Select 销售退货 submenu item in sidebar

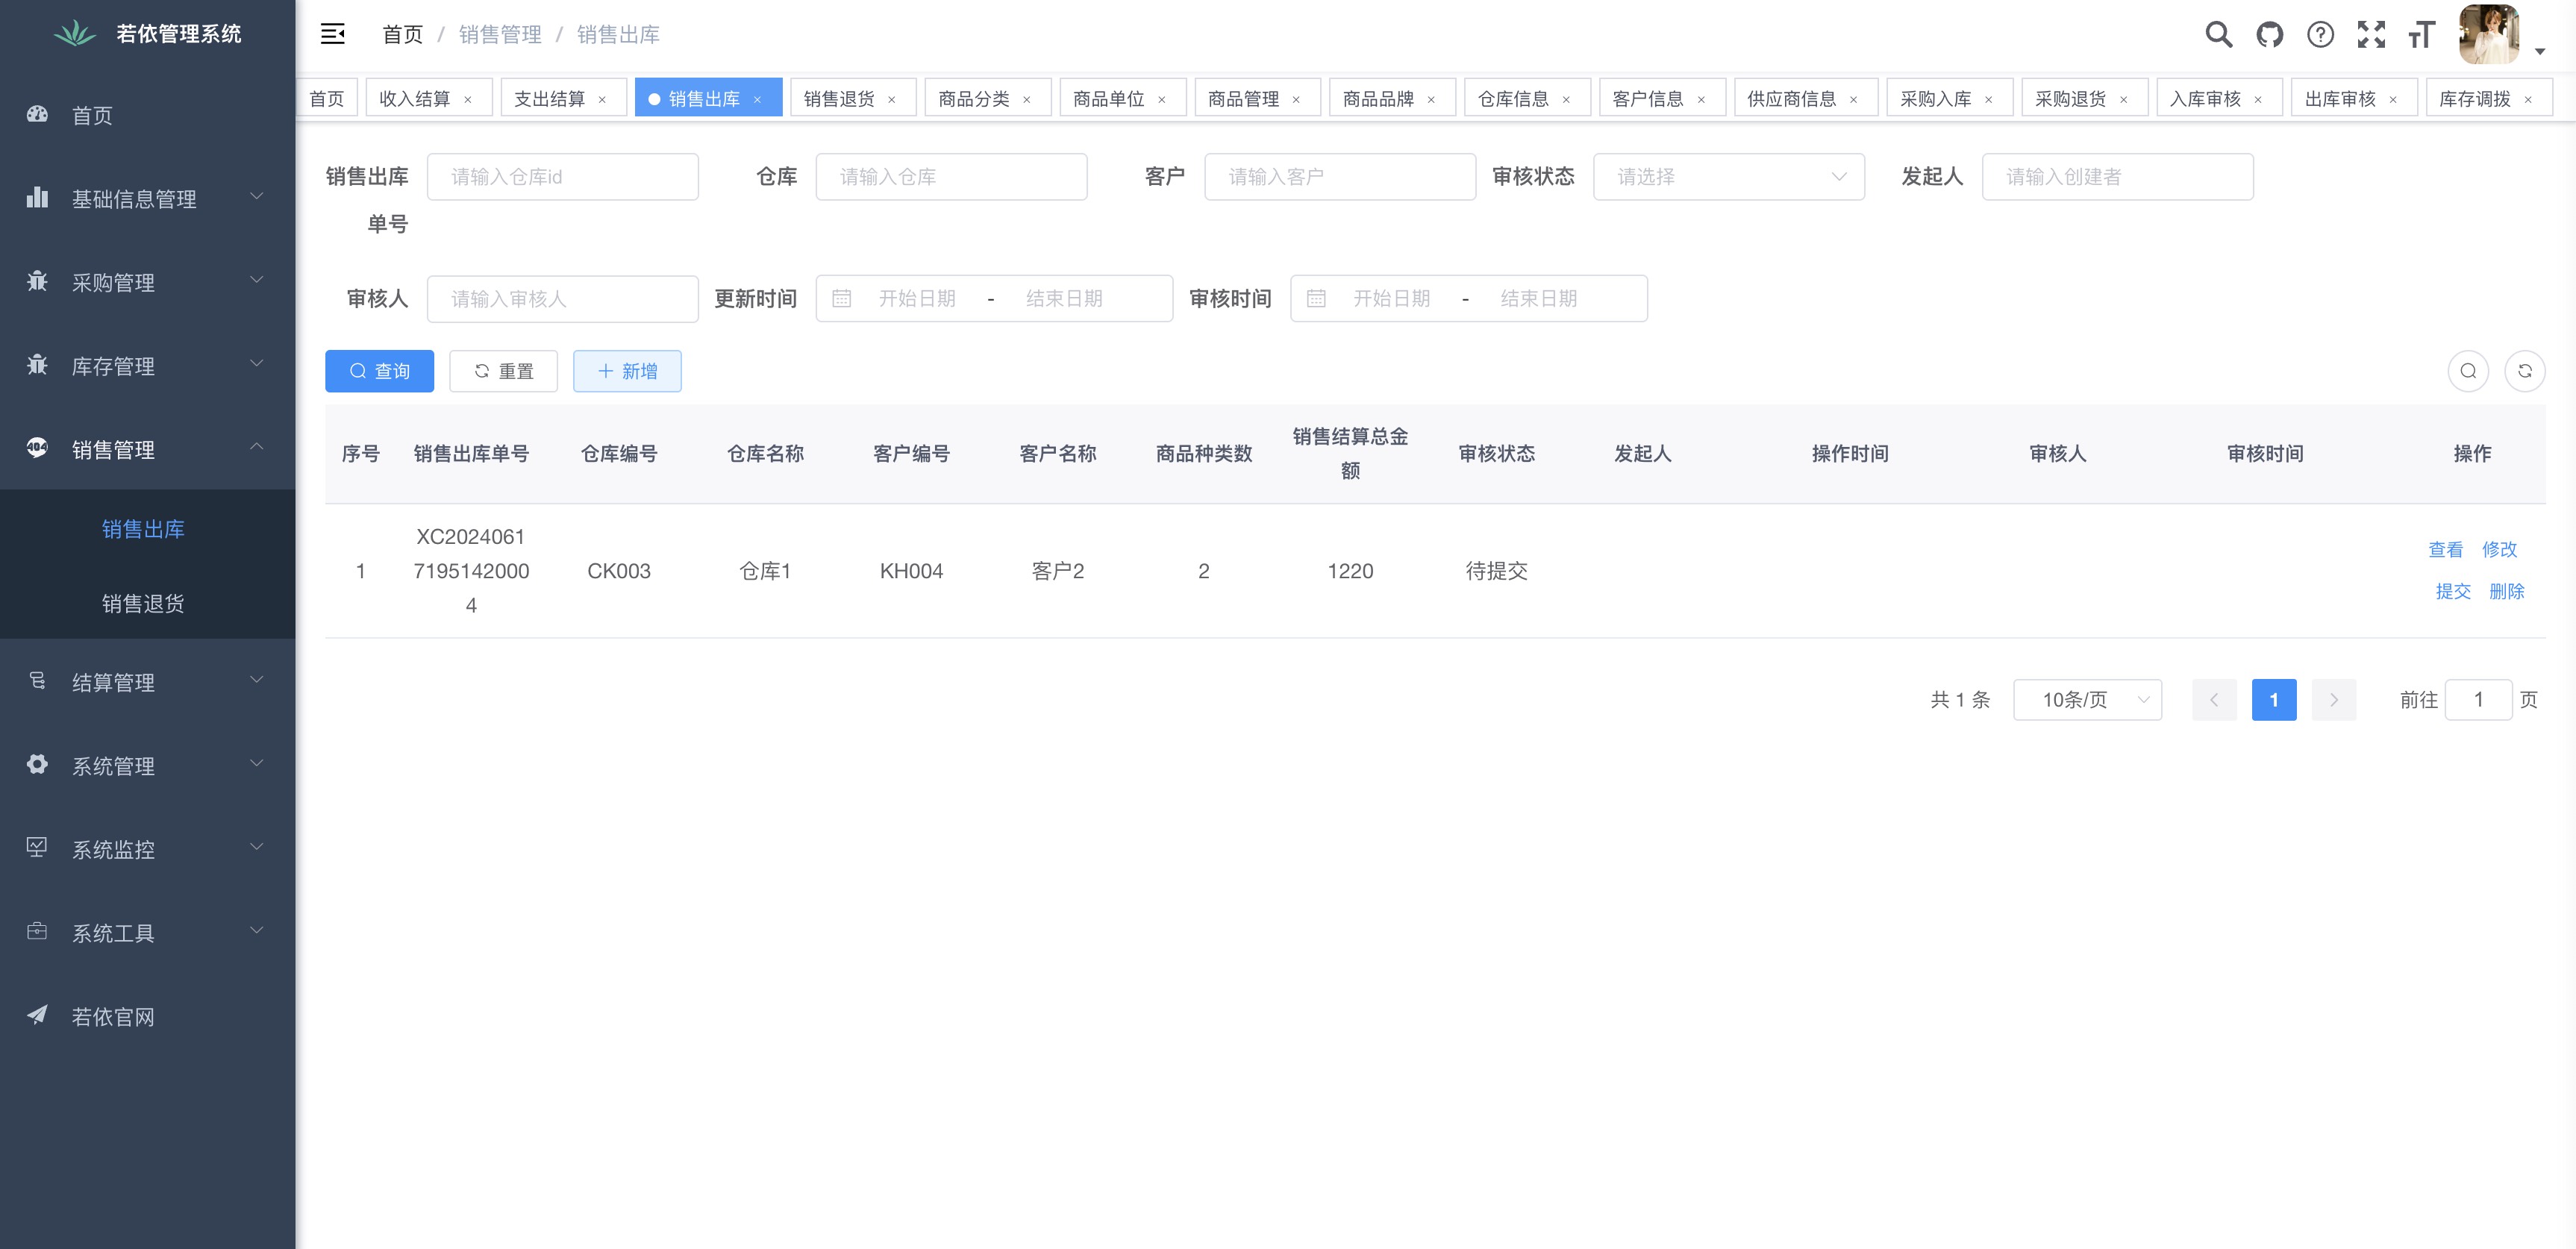[148, 603]
